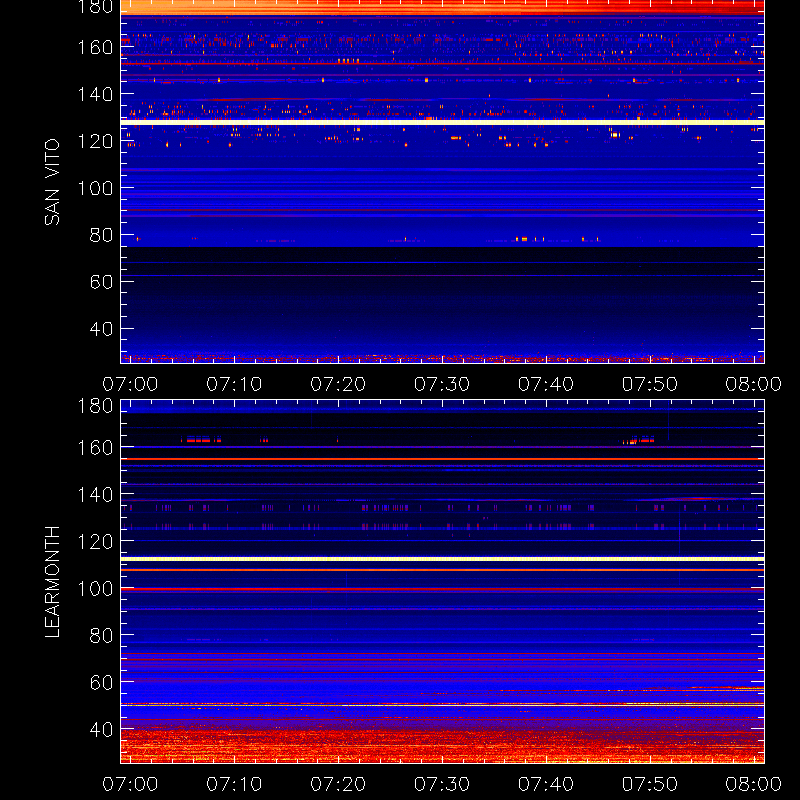Pick the 80 frequency label on Learmonth plot
Viewport: 800px width, 800px height.
coord(101,636)
